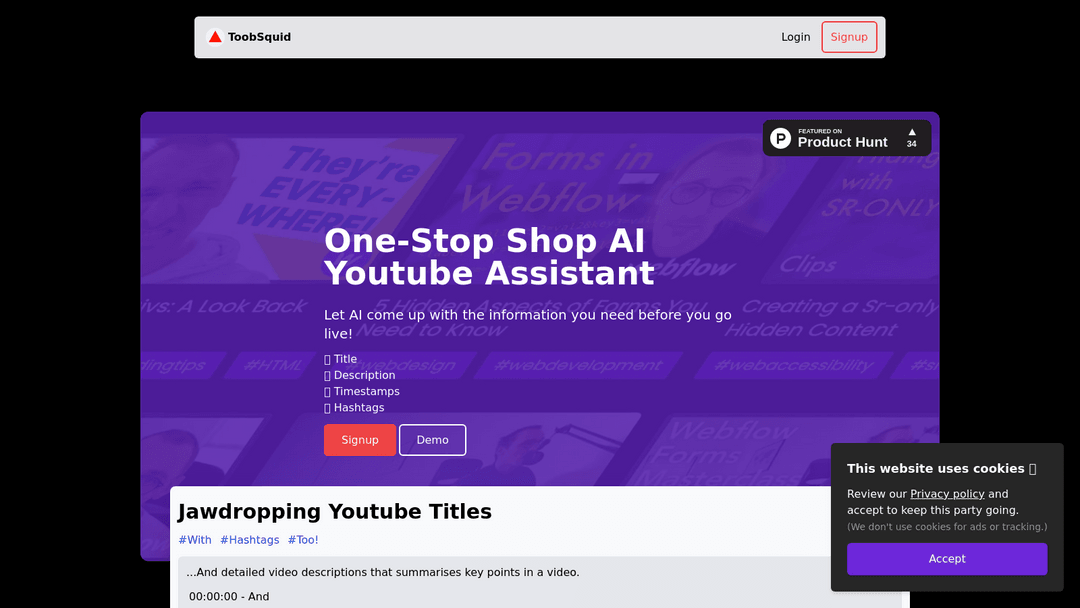Click the Product Hunt upvote arrow
The image size is (1080, 608).
[911, 132]
